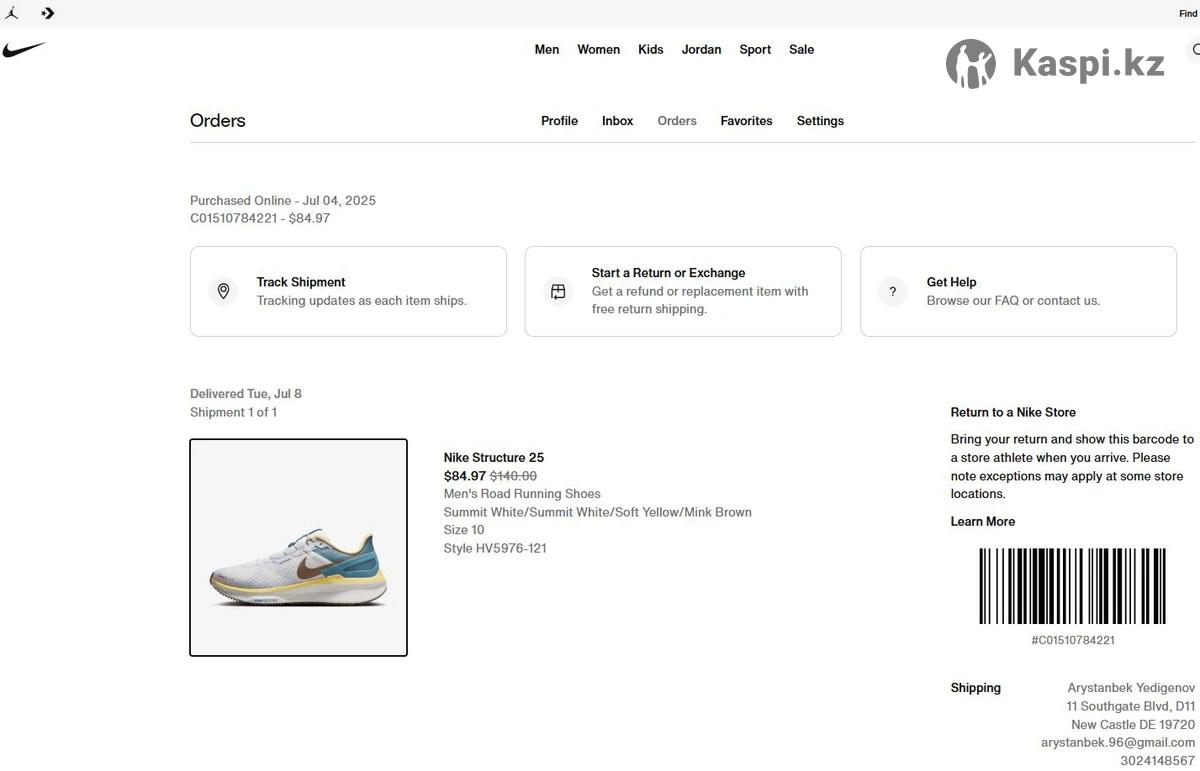The width and height of the screenshot is (1200, 771).
Task: Click the 11 Southgate Blvd, D11 address line
Action: coord(1131,706)
